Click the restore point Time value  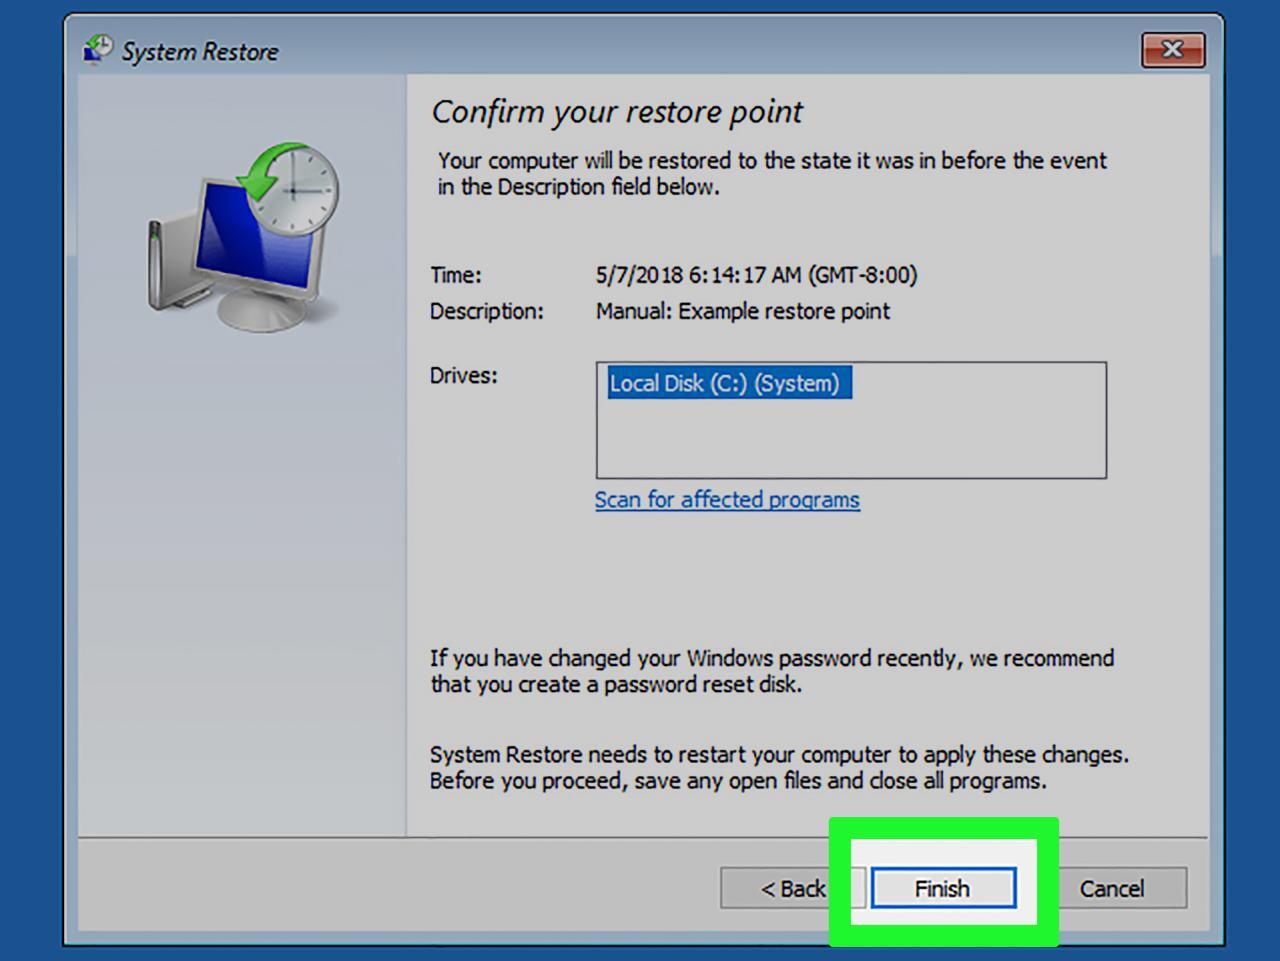click(756, 274)
